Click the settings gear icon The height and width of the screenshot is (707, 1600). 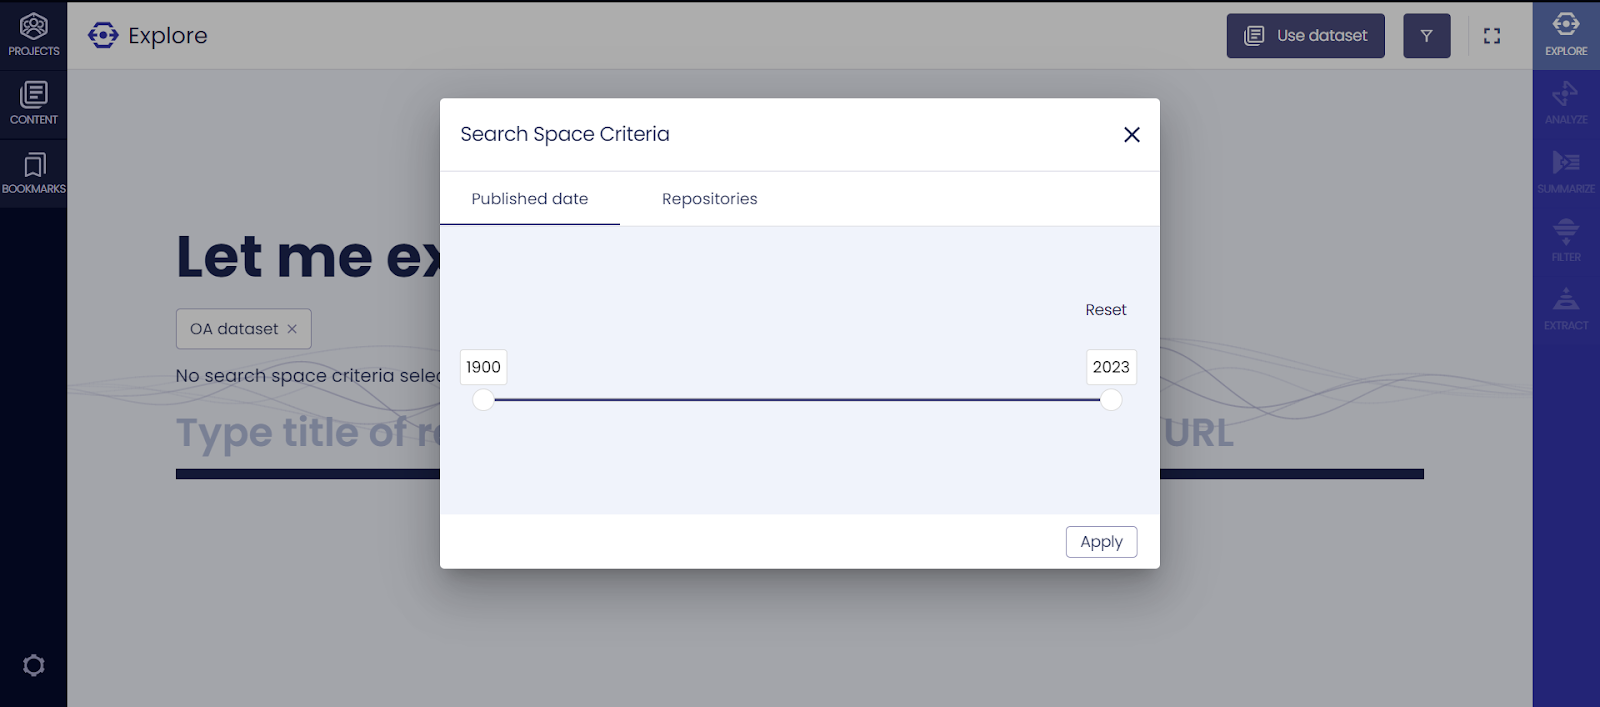(x=33, y=666)
